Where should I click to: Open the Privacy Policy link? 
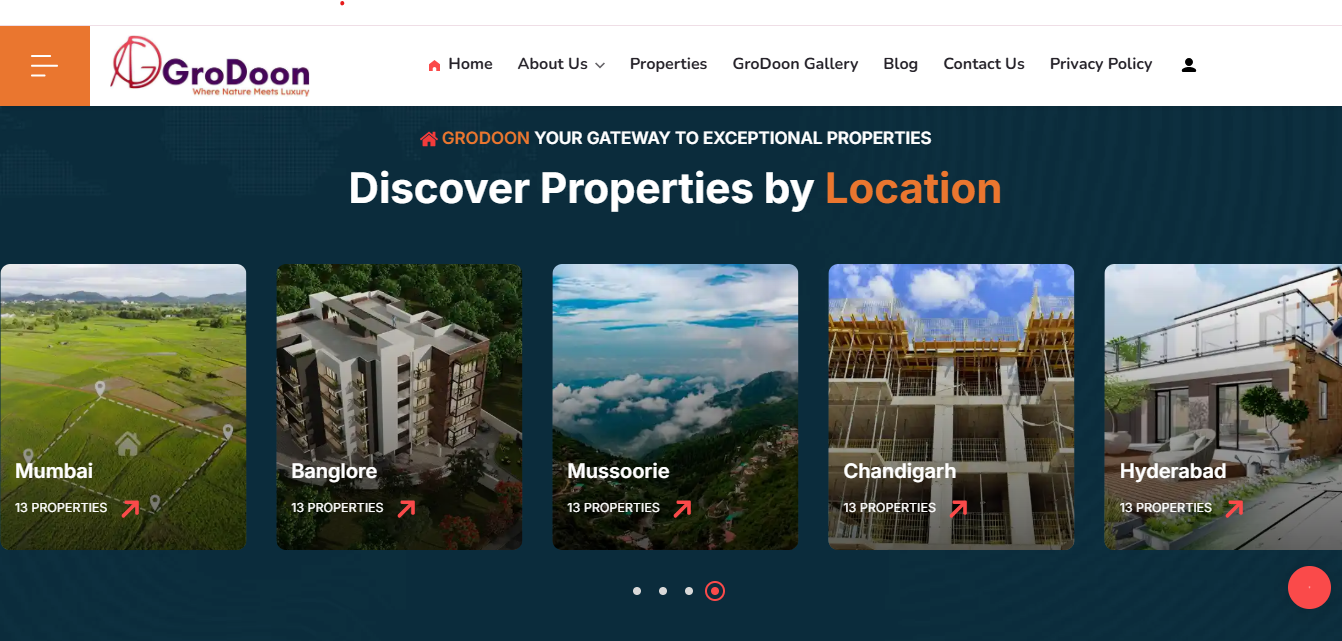tap(1101, 64)
